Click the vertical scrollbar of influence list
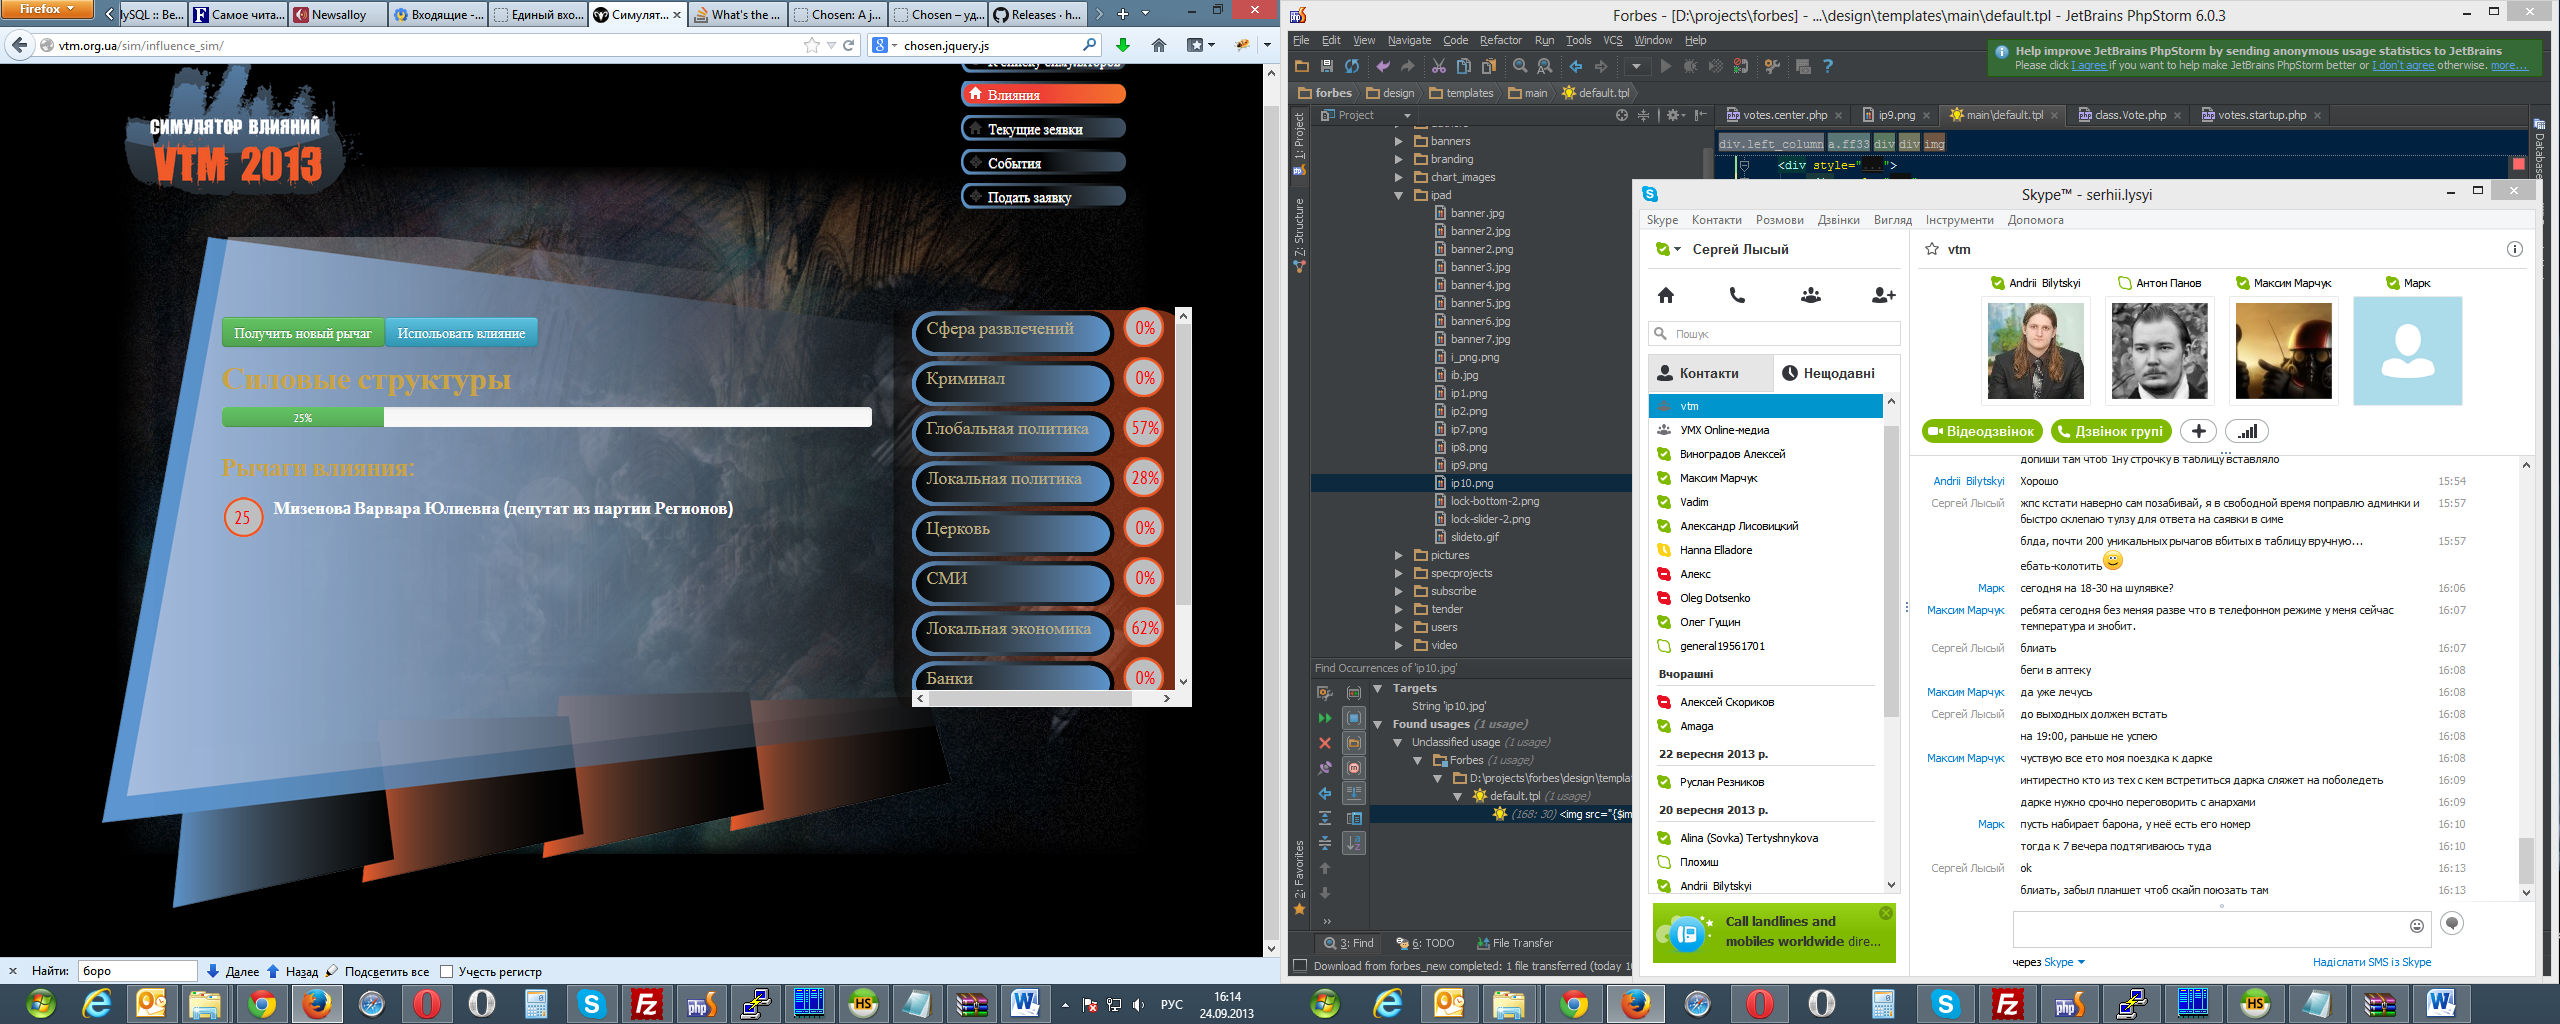Screen dimensions: 2560x1024 point(1183,496)
